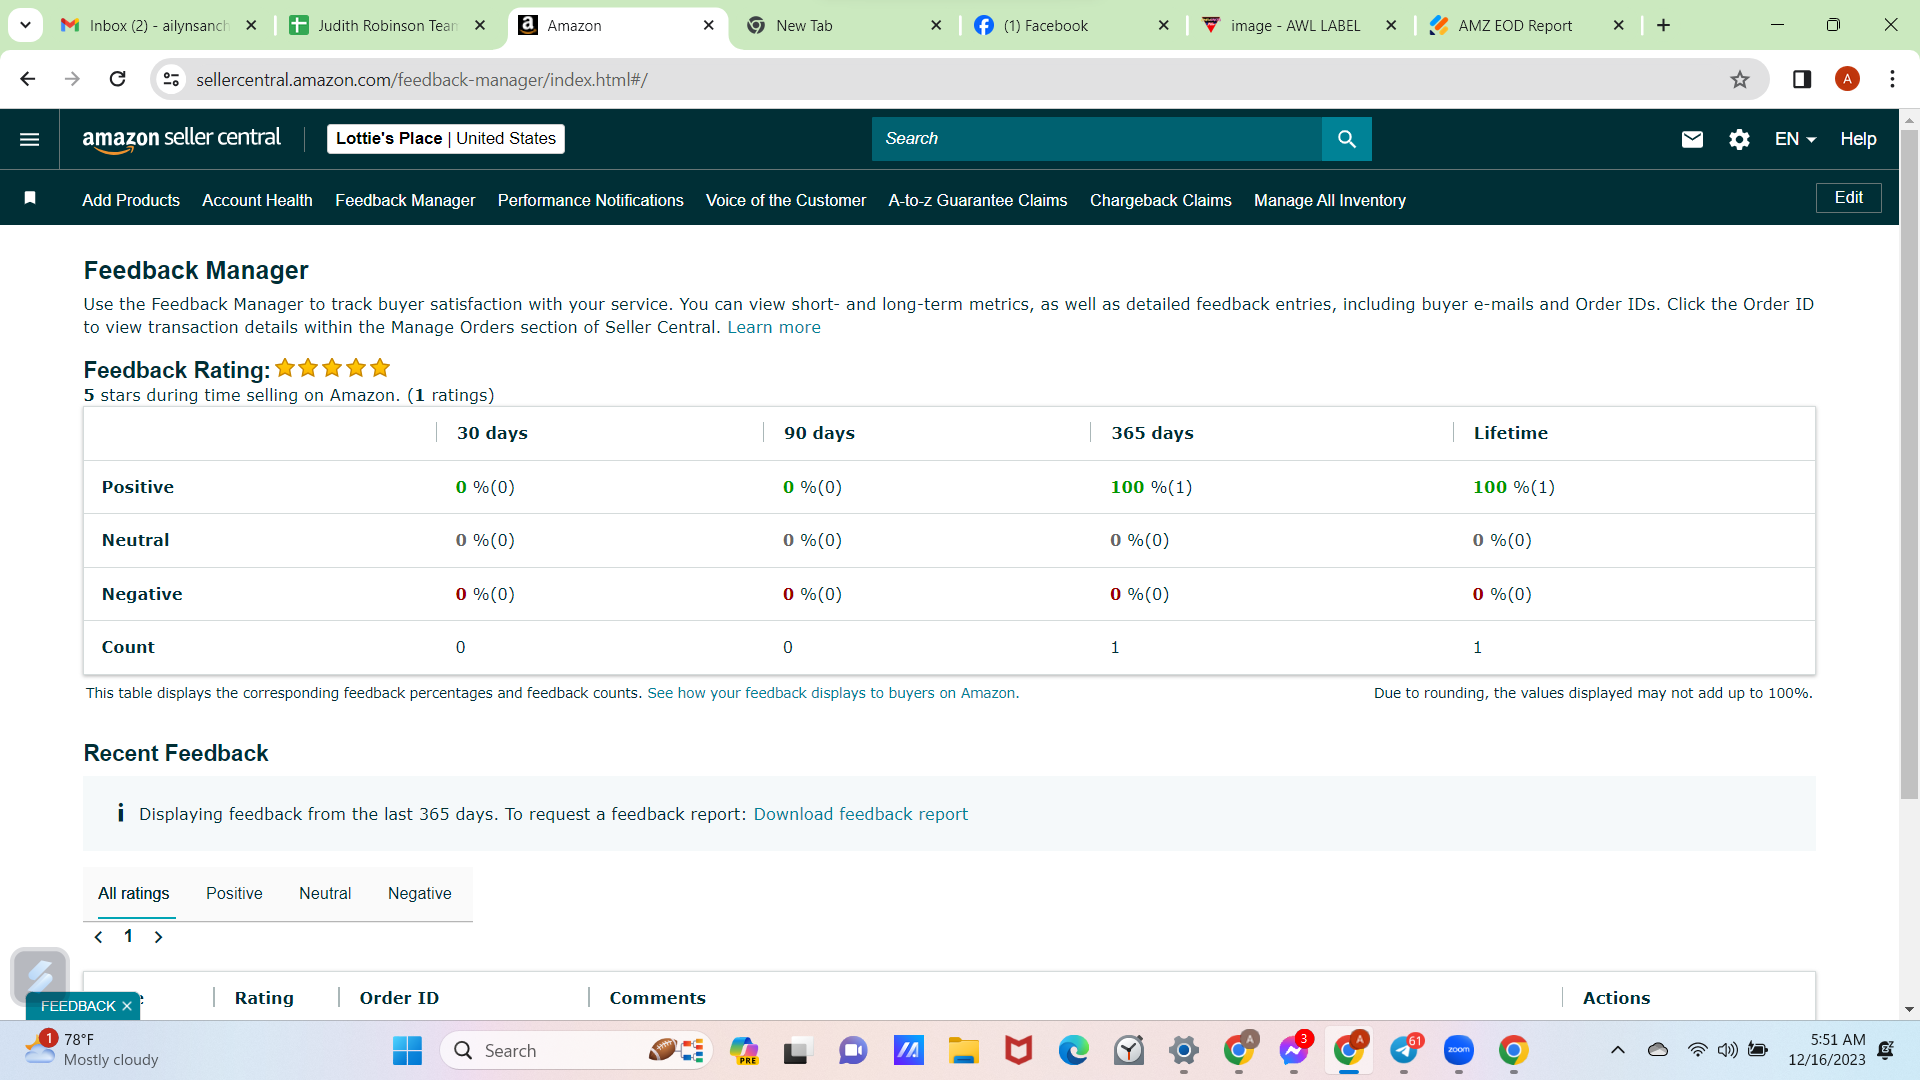
Task: Open Zoom from the taskbar
Action: tap(1459, 1051)
